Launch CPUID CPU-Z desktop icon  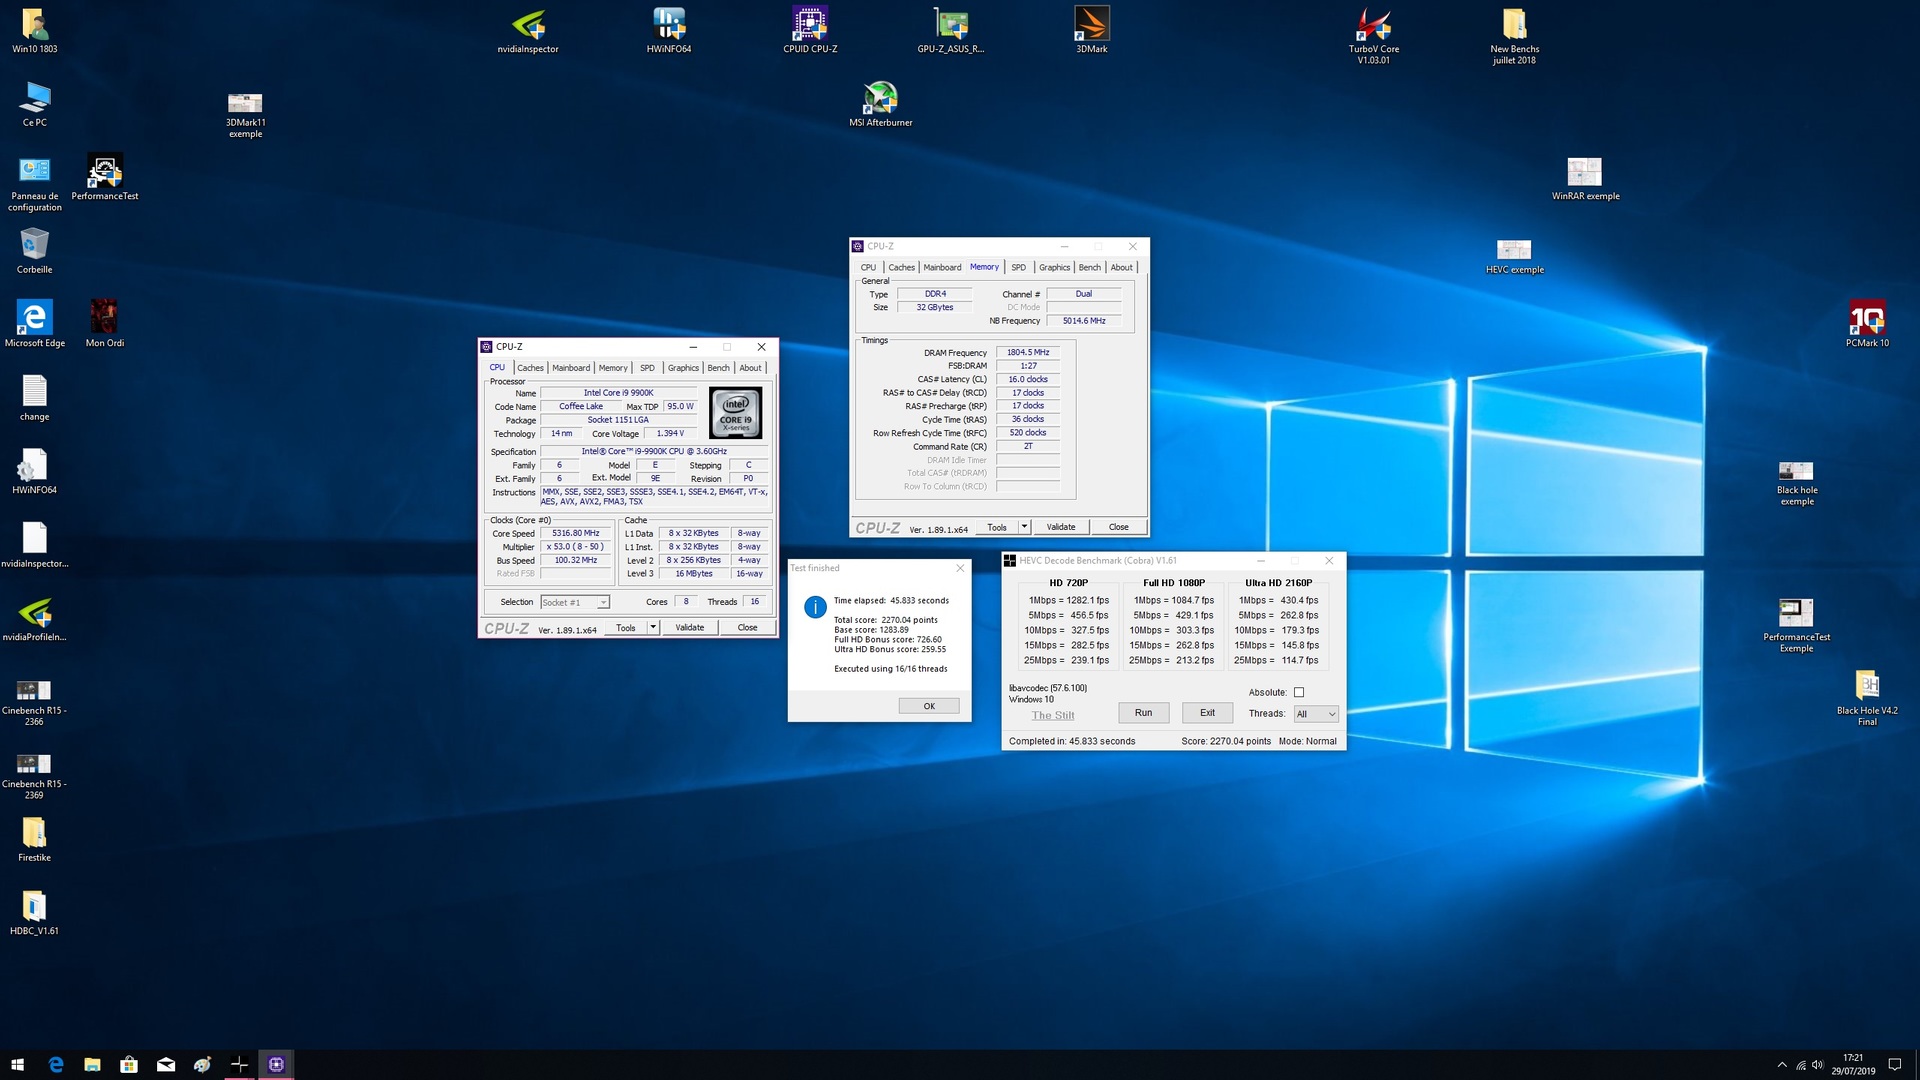810,31
